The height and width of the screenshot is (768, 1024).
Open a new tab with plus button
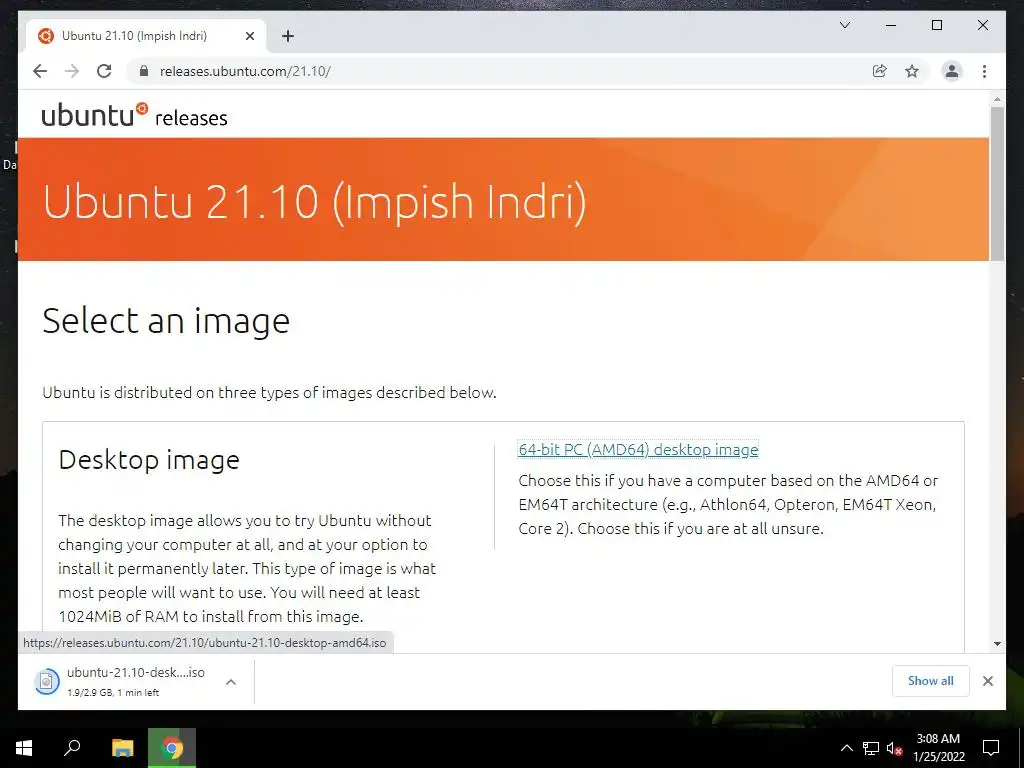coord(288,36)
